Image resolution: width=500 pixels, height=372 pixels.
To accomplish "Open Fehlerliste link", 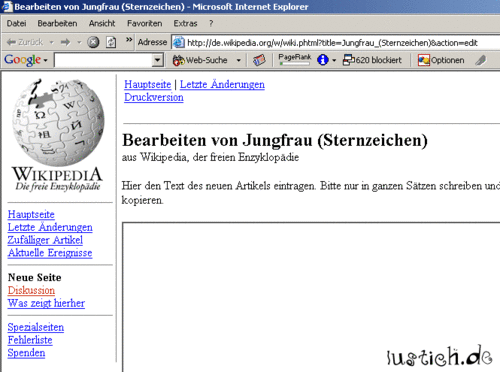I will (x=30, y=340).
